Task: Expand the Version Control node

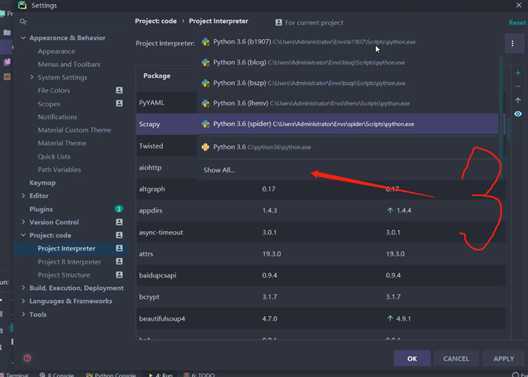Action: (x=23, y=222)
